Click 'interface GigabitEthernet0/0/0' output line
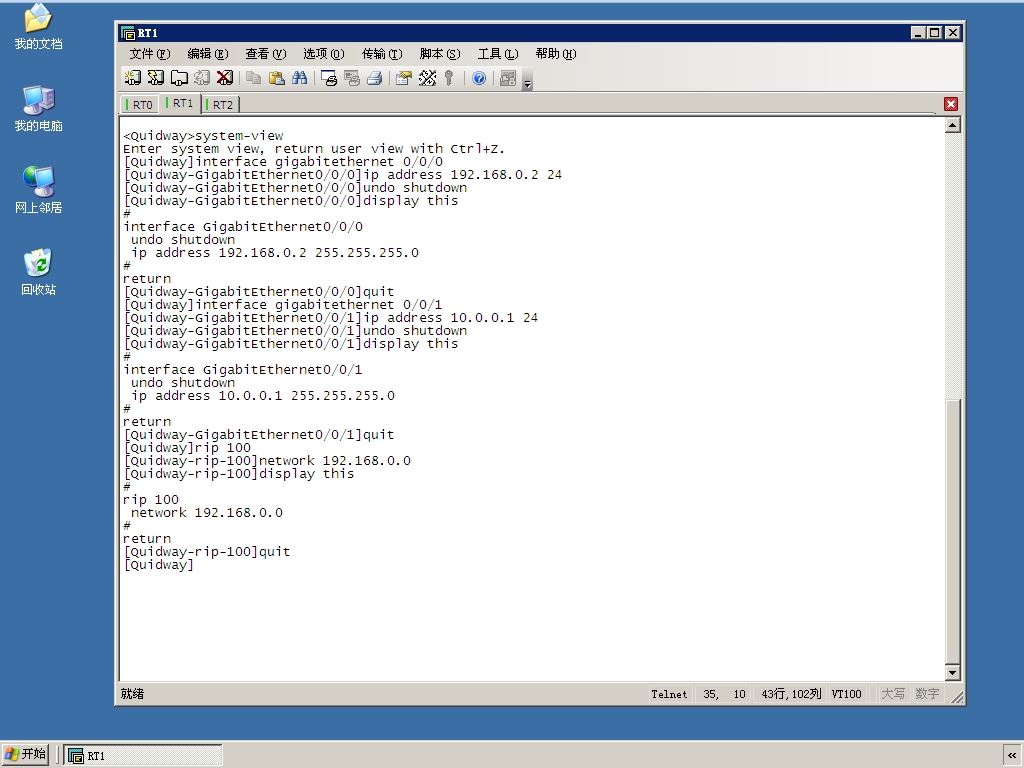Image resolution: width=1024 pixels, height=768 pixels. (x=243, y=227)
